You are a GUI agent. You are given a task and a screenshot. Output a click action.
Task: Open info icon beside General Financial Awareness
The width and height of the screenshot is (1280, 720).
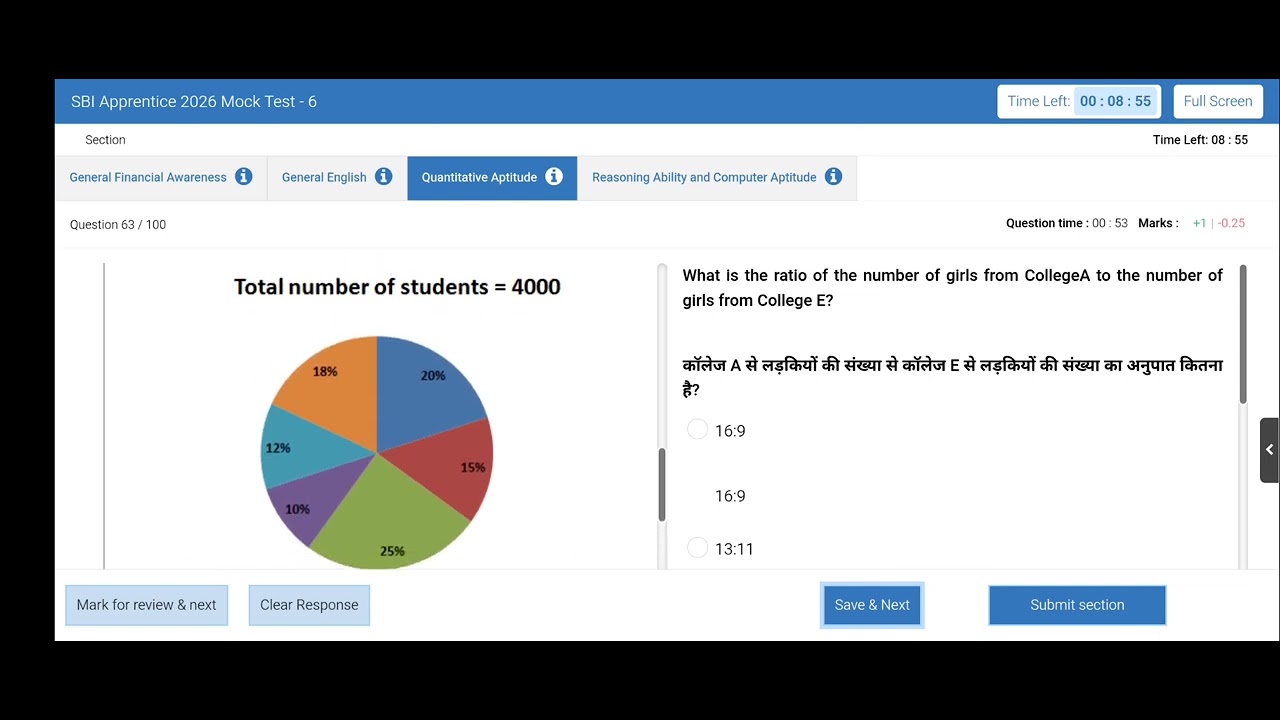(243, 177)
